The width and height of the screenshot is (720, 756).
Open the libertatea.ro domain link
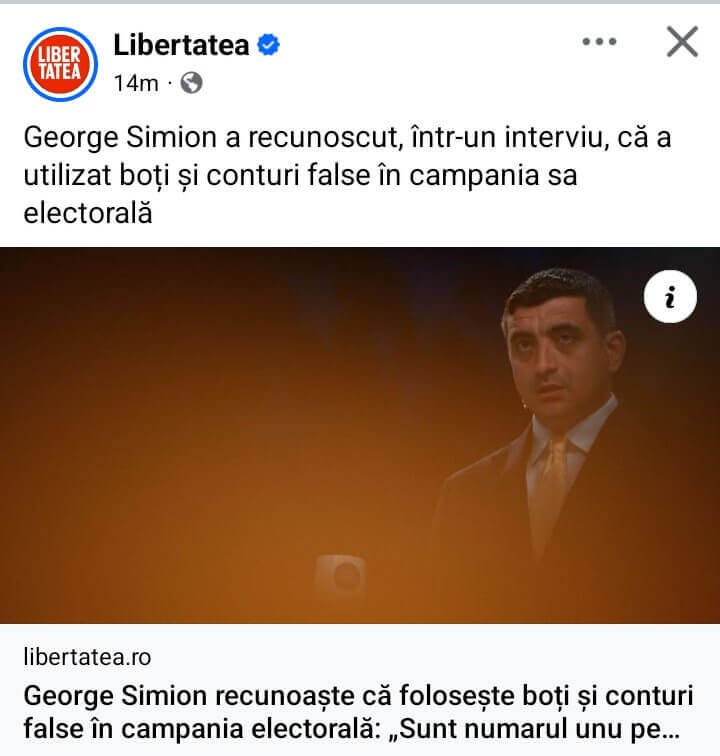pyautogui.click(x=87, y=657)
